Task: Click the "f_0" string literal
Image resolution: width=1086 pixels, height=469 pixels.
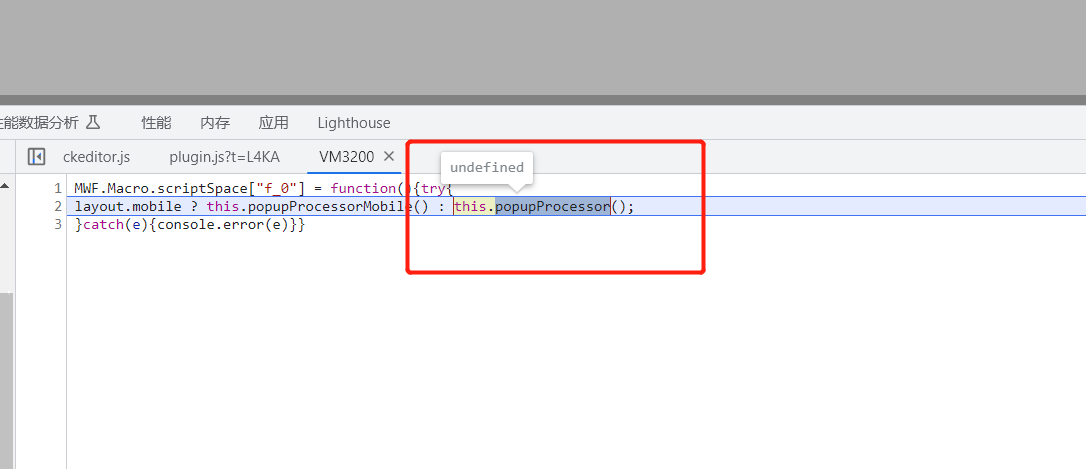Action: coord(276,188)
